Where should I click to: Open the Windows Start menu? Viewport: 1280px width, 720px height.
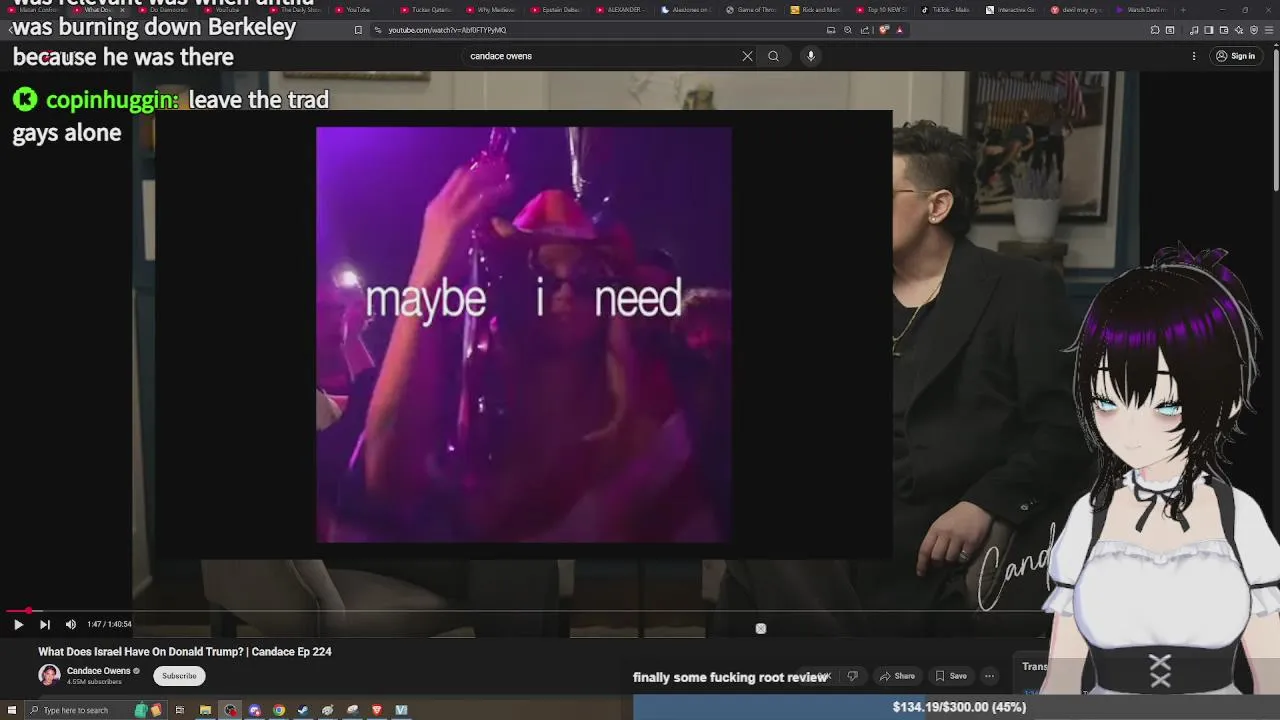point(12,710)
